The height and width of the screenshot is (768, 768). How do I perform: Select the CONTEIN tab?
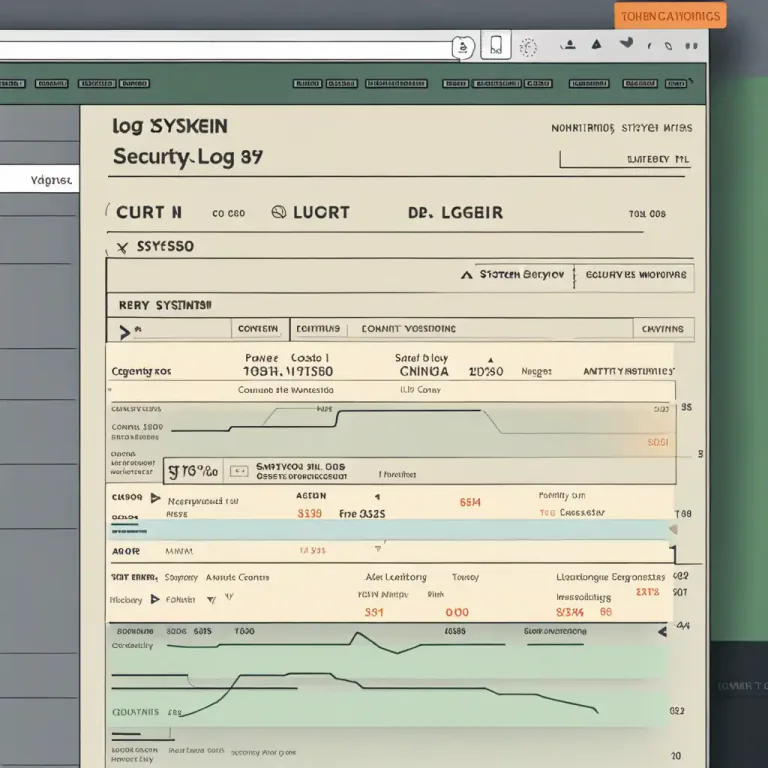click(x=258, y=329)
